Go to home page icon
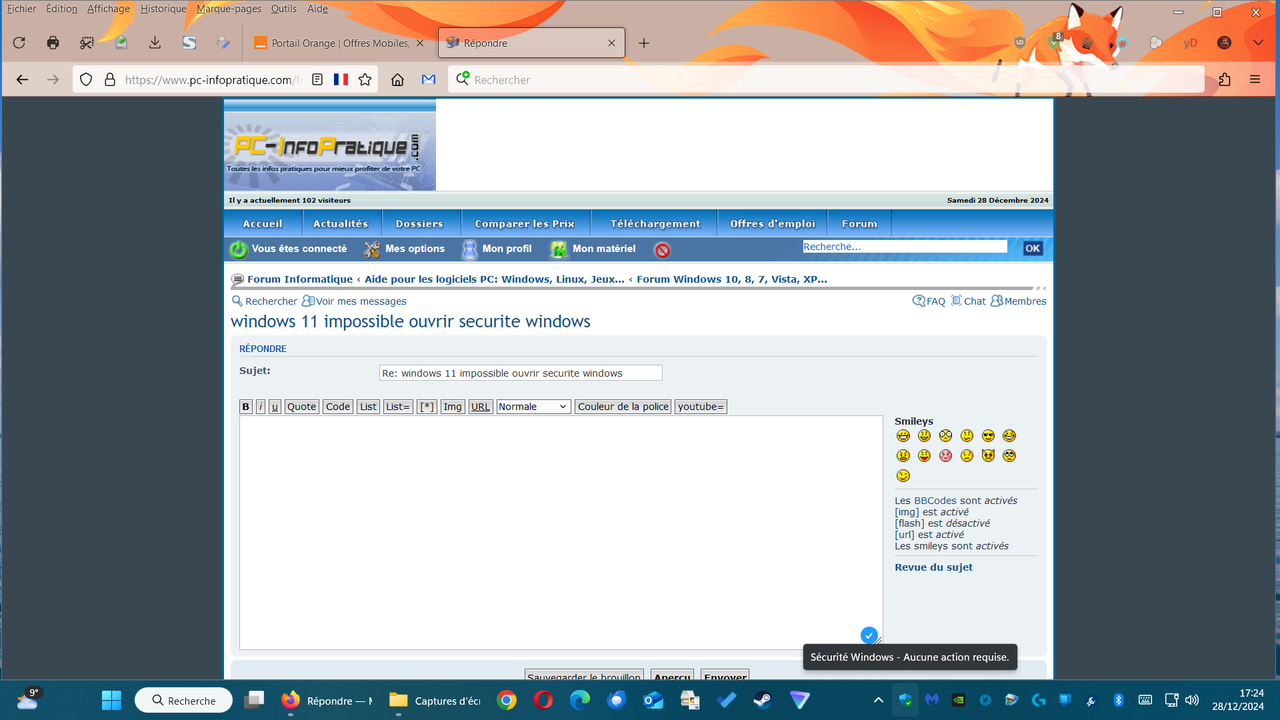 397,79
